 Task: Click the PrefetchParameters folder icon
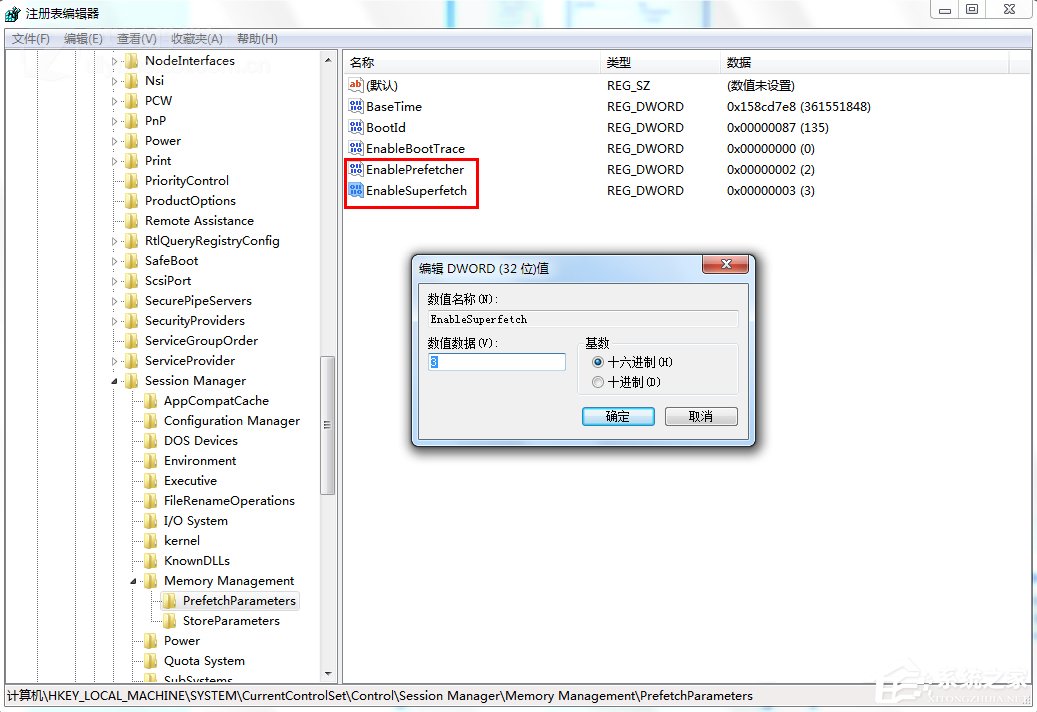(169, 601)
